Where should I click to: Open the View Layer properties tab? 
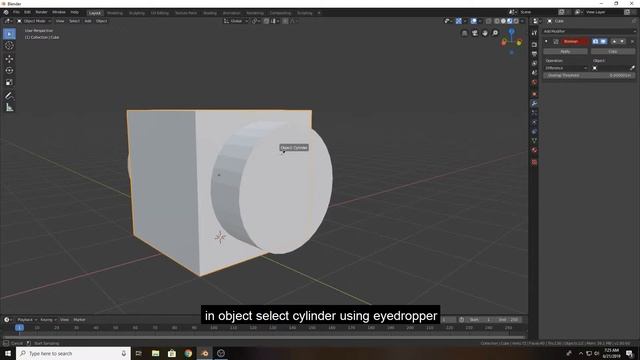(534, 63)
